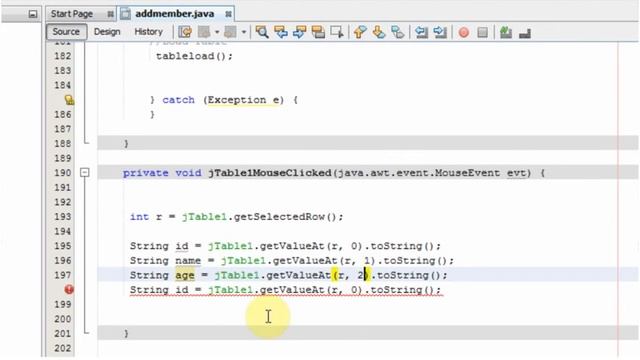Toggle Highlight Search toolbar icon
Screen dimensions: 640x360
click(318, 32)
